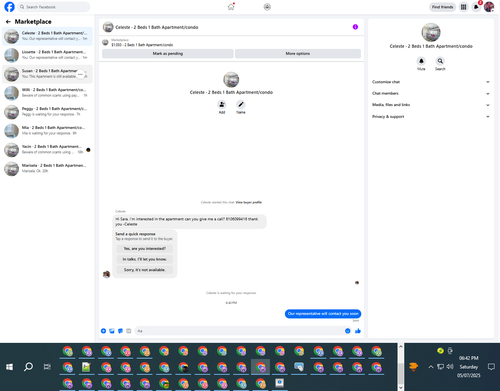This screenshot has width=500, height=391.
Task: Open the options ellipsis on Susan's chat
Action: tap(80, 74)
